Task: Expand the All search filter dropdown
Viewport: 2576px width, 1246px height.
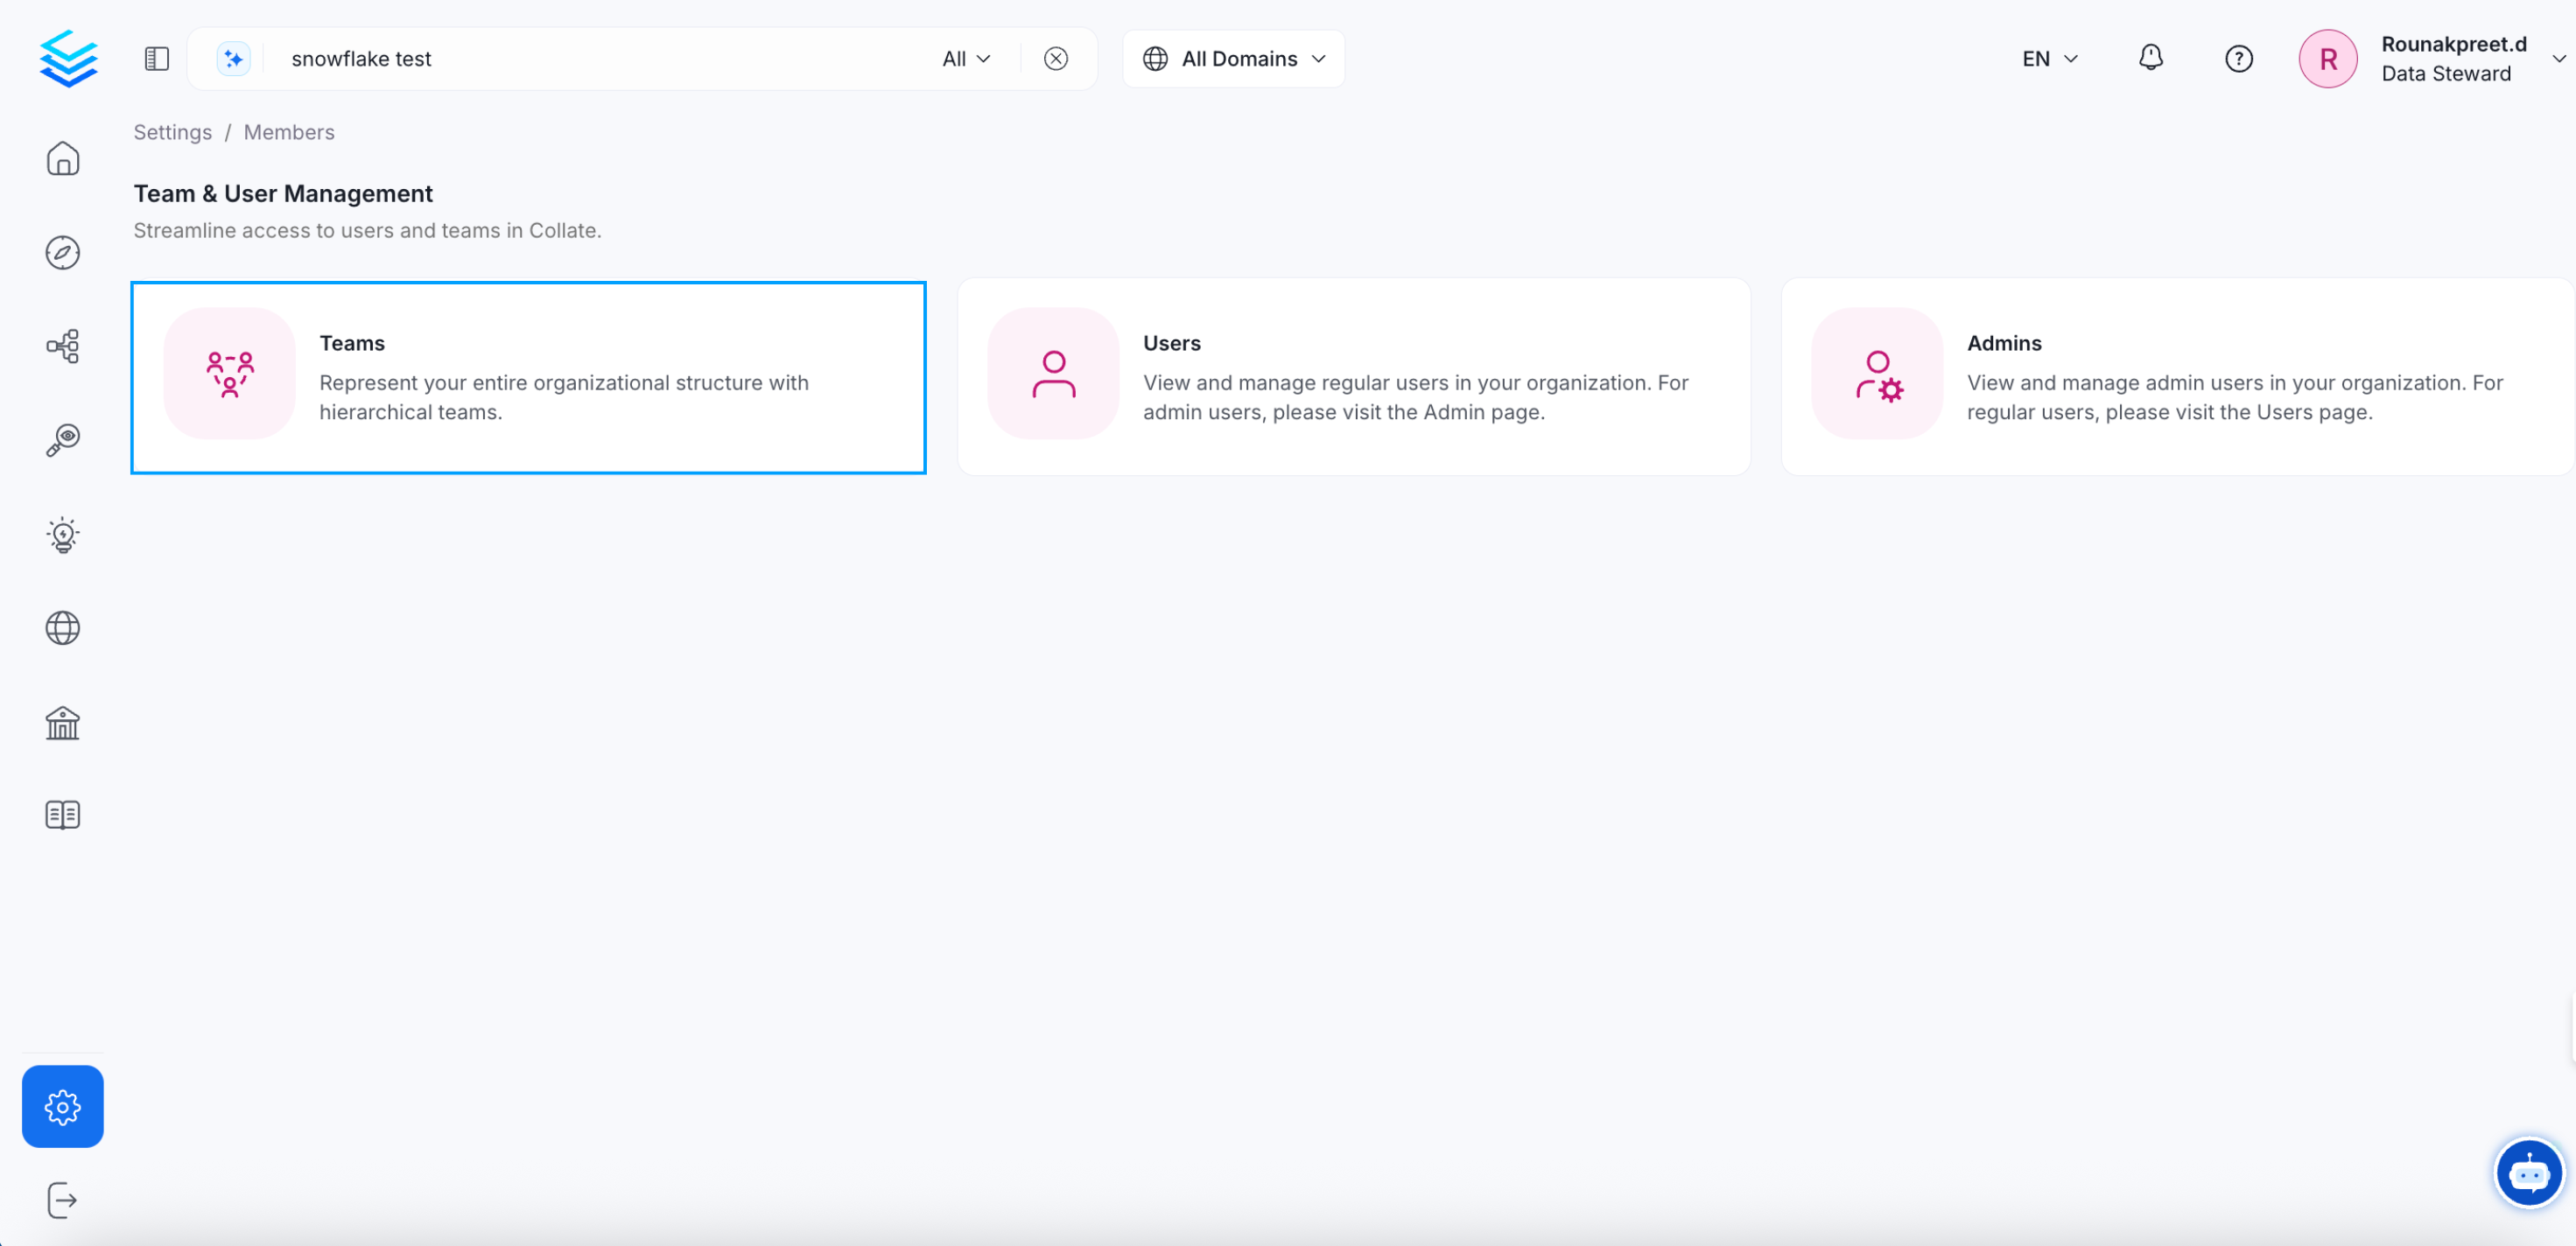Action: pos(963,58)
